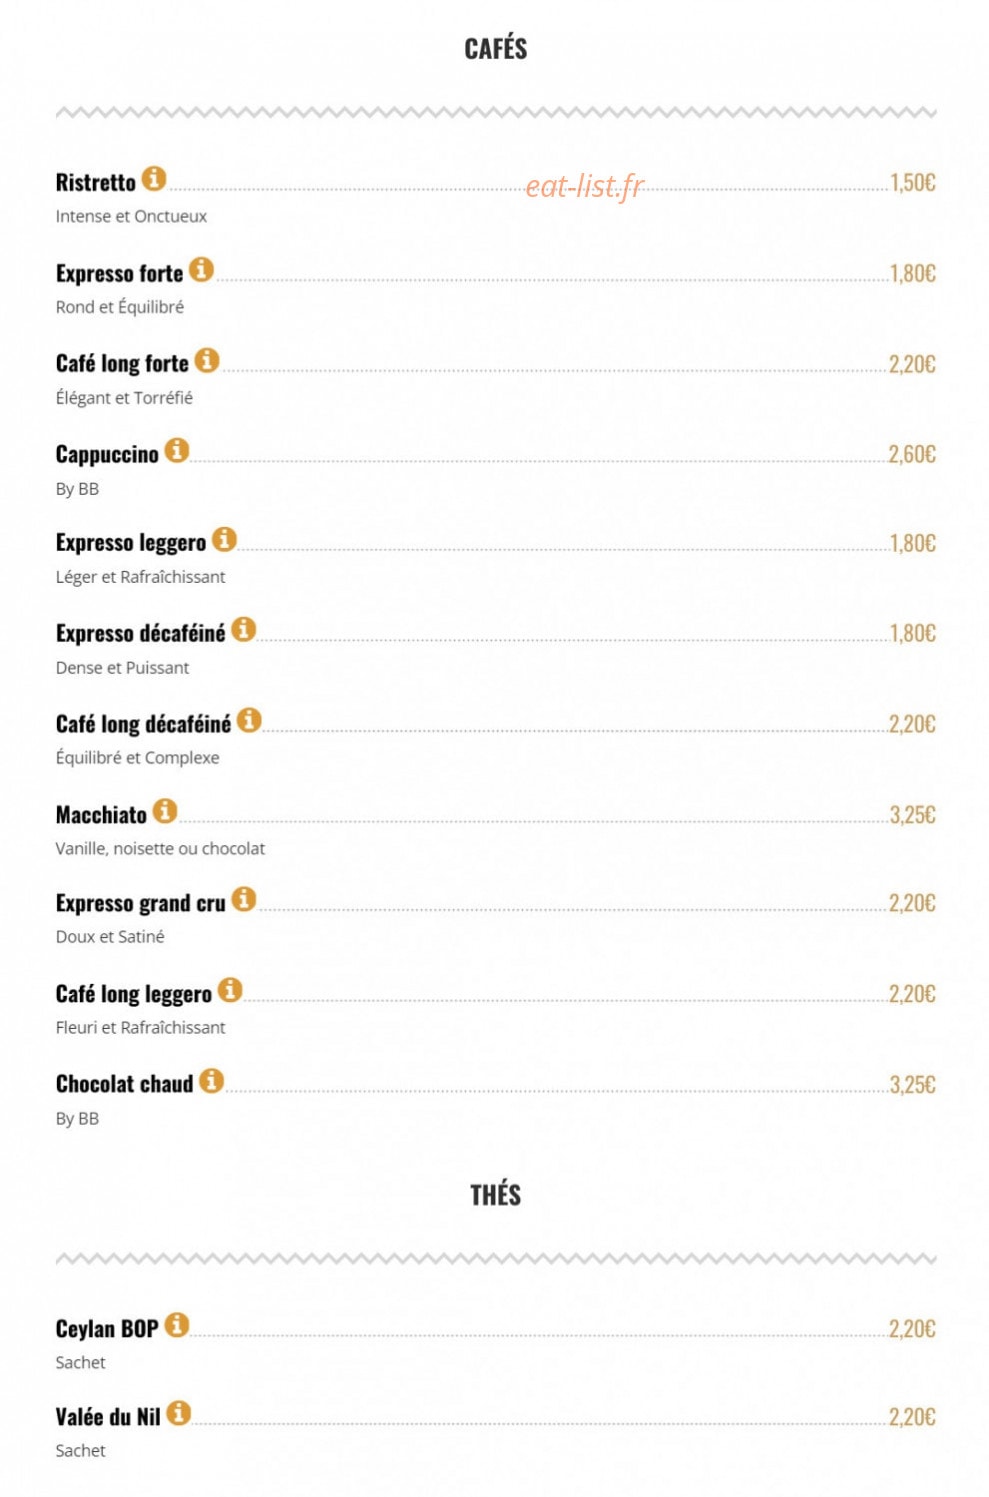Click Chocolat chaud item name

pyautogui.click(x=124, y=1084)
